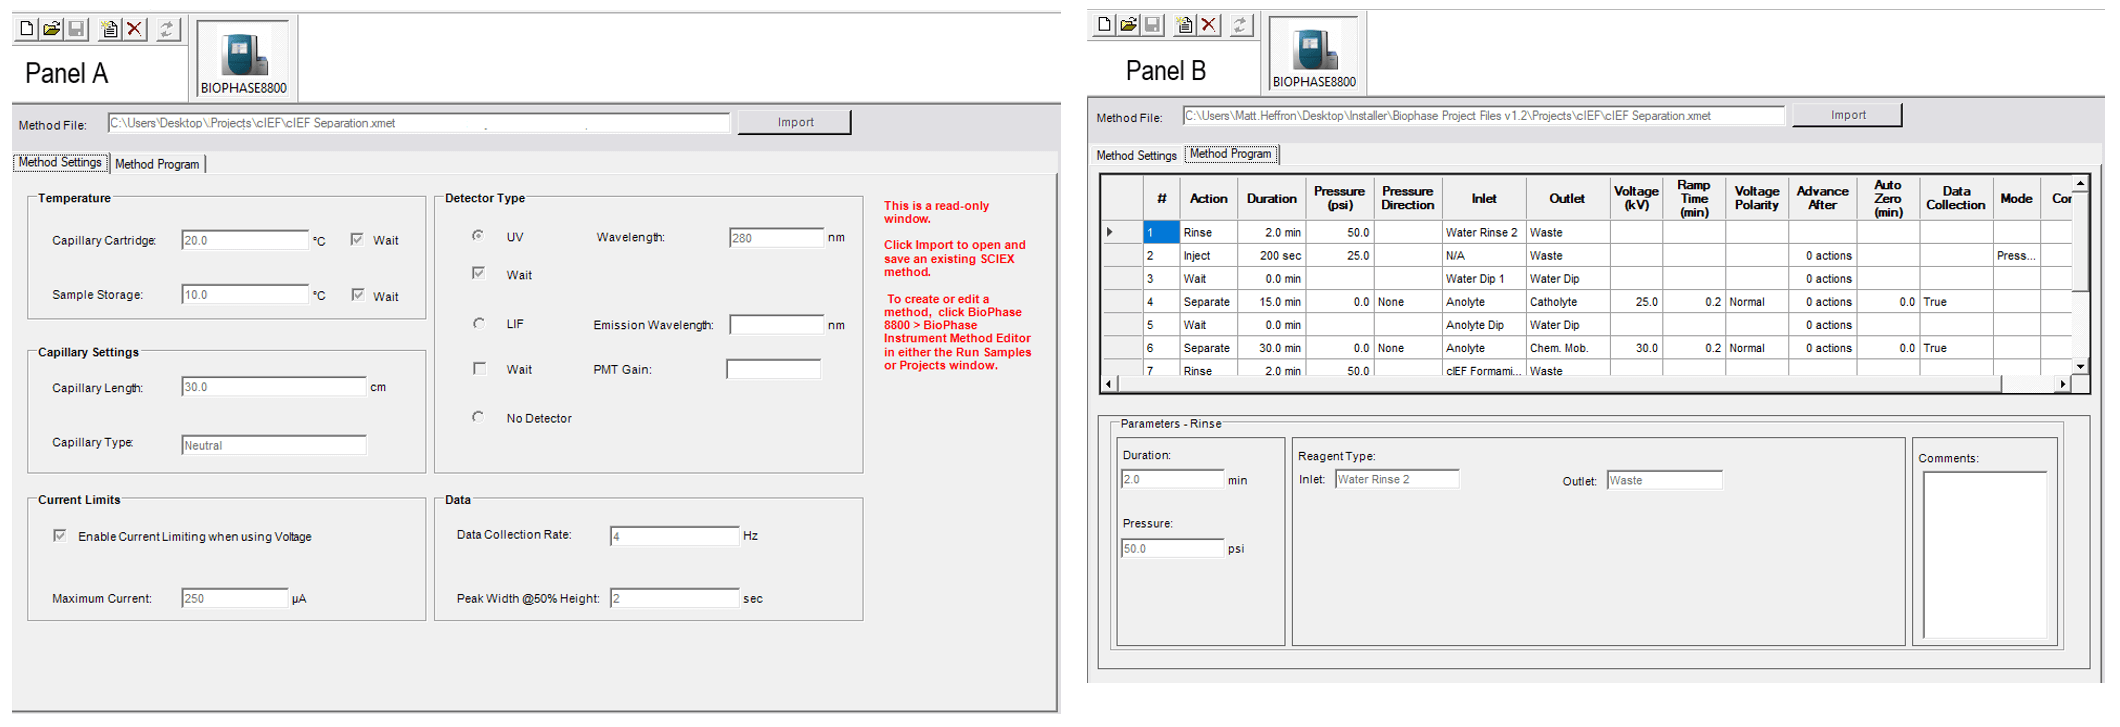The width and height of the screenshot is (2120, 727).
Task: Select BIOPHASE8800 instrument icon in Panel B
Action: pyautogui.click(x=1314, y=54)
